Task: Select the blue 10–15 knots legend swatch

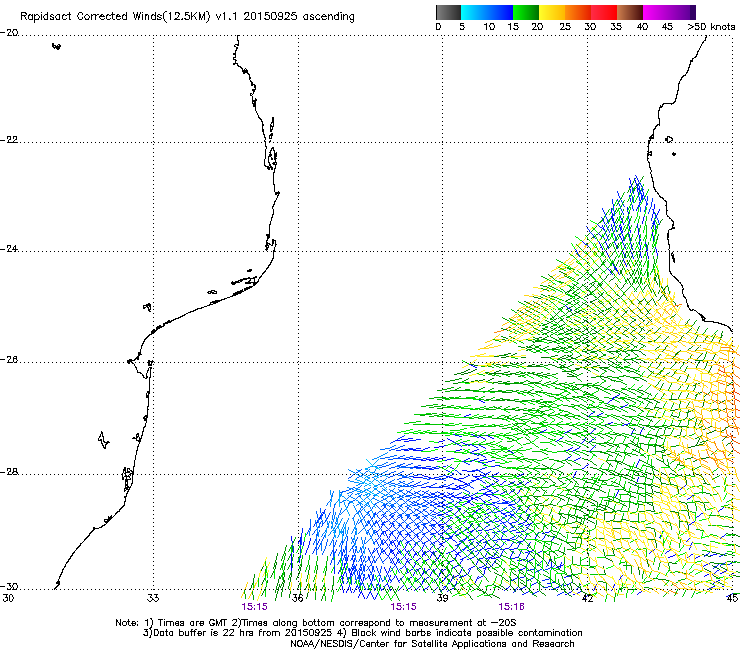Action: (500, 12)
